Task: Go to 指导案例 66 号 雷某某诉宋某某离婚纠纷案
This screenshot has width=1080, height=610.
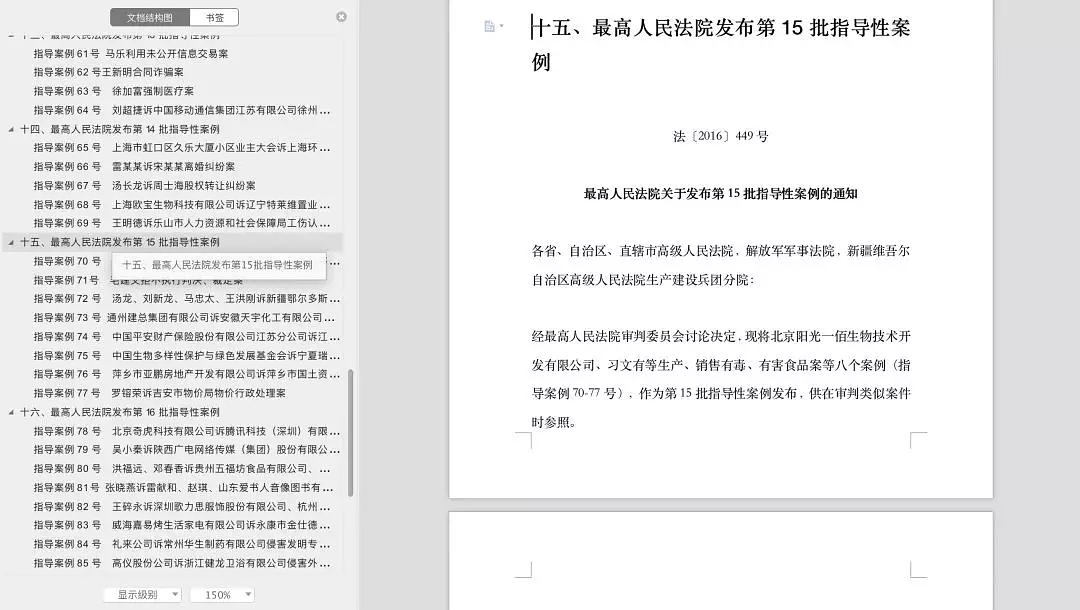Action: [134, 167]
